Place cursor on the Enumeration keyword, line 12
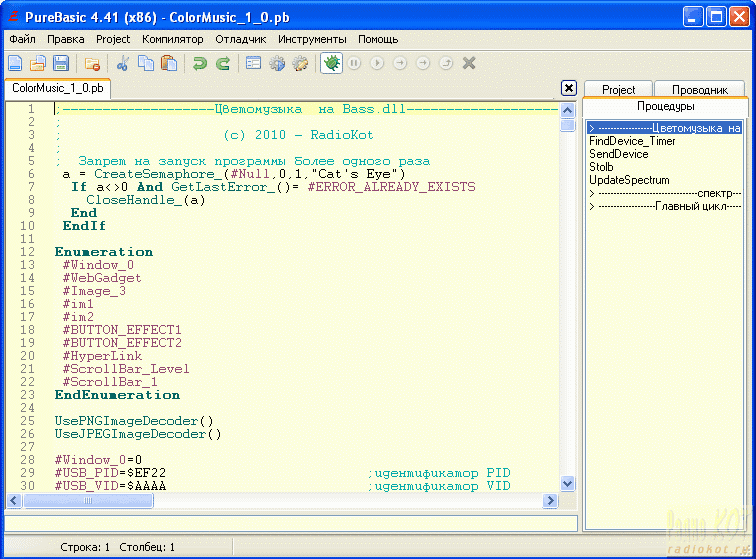 104,252
